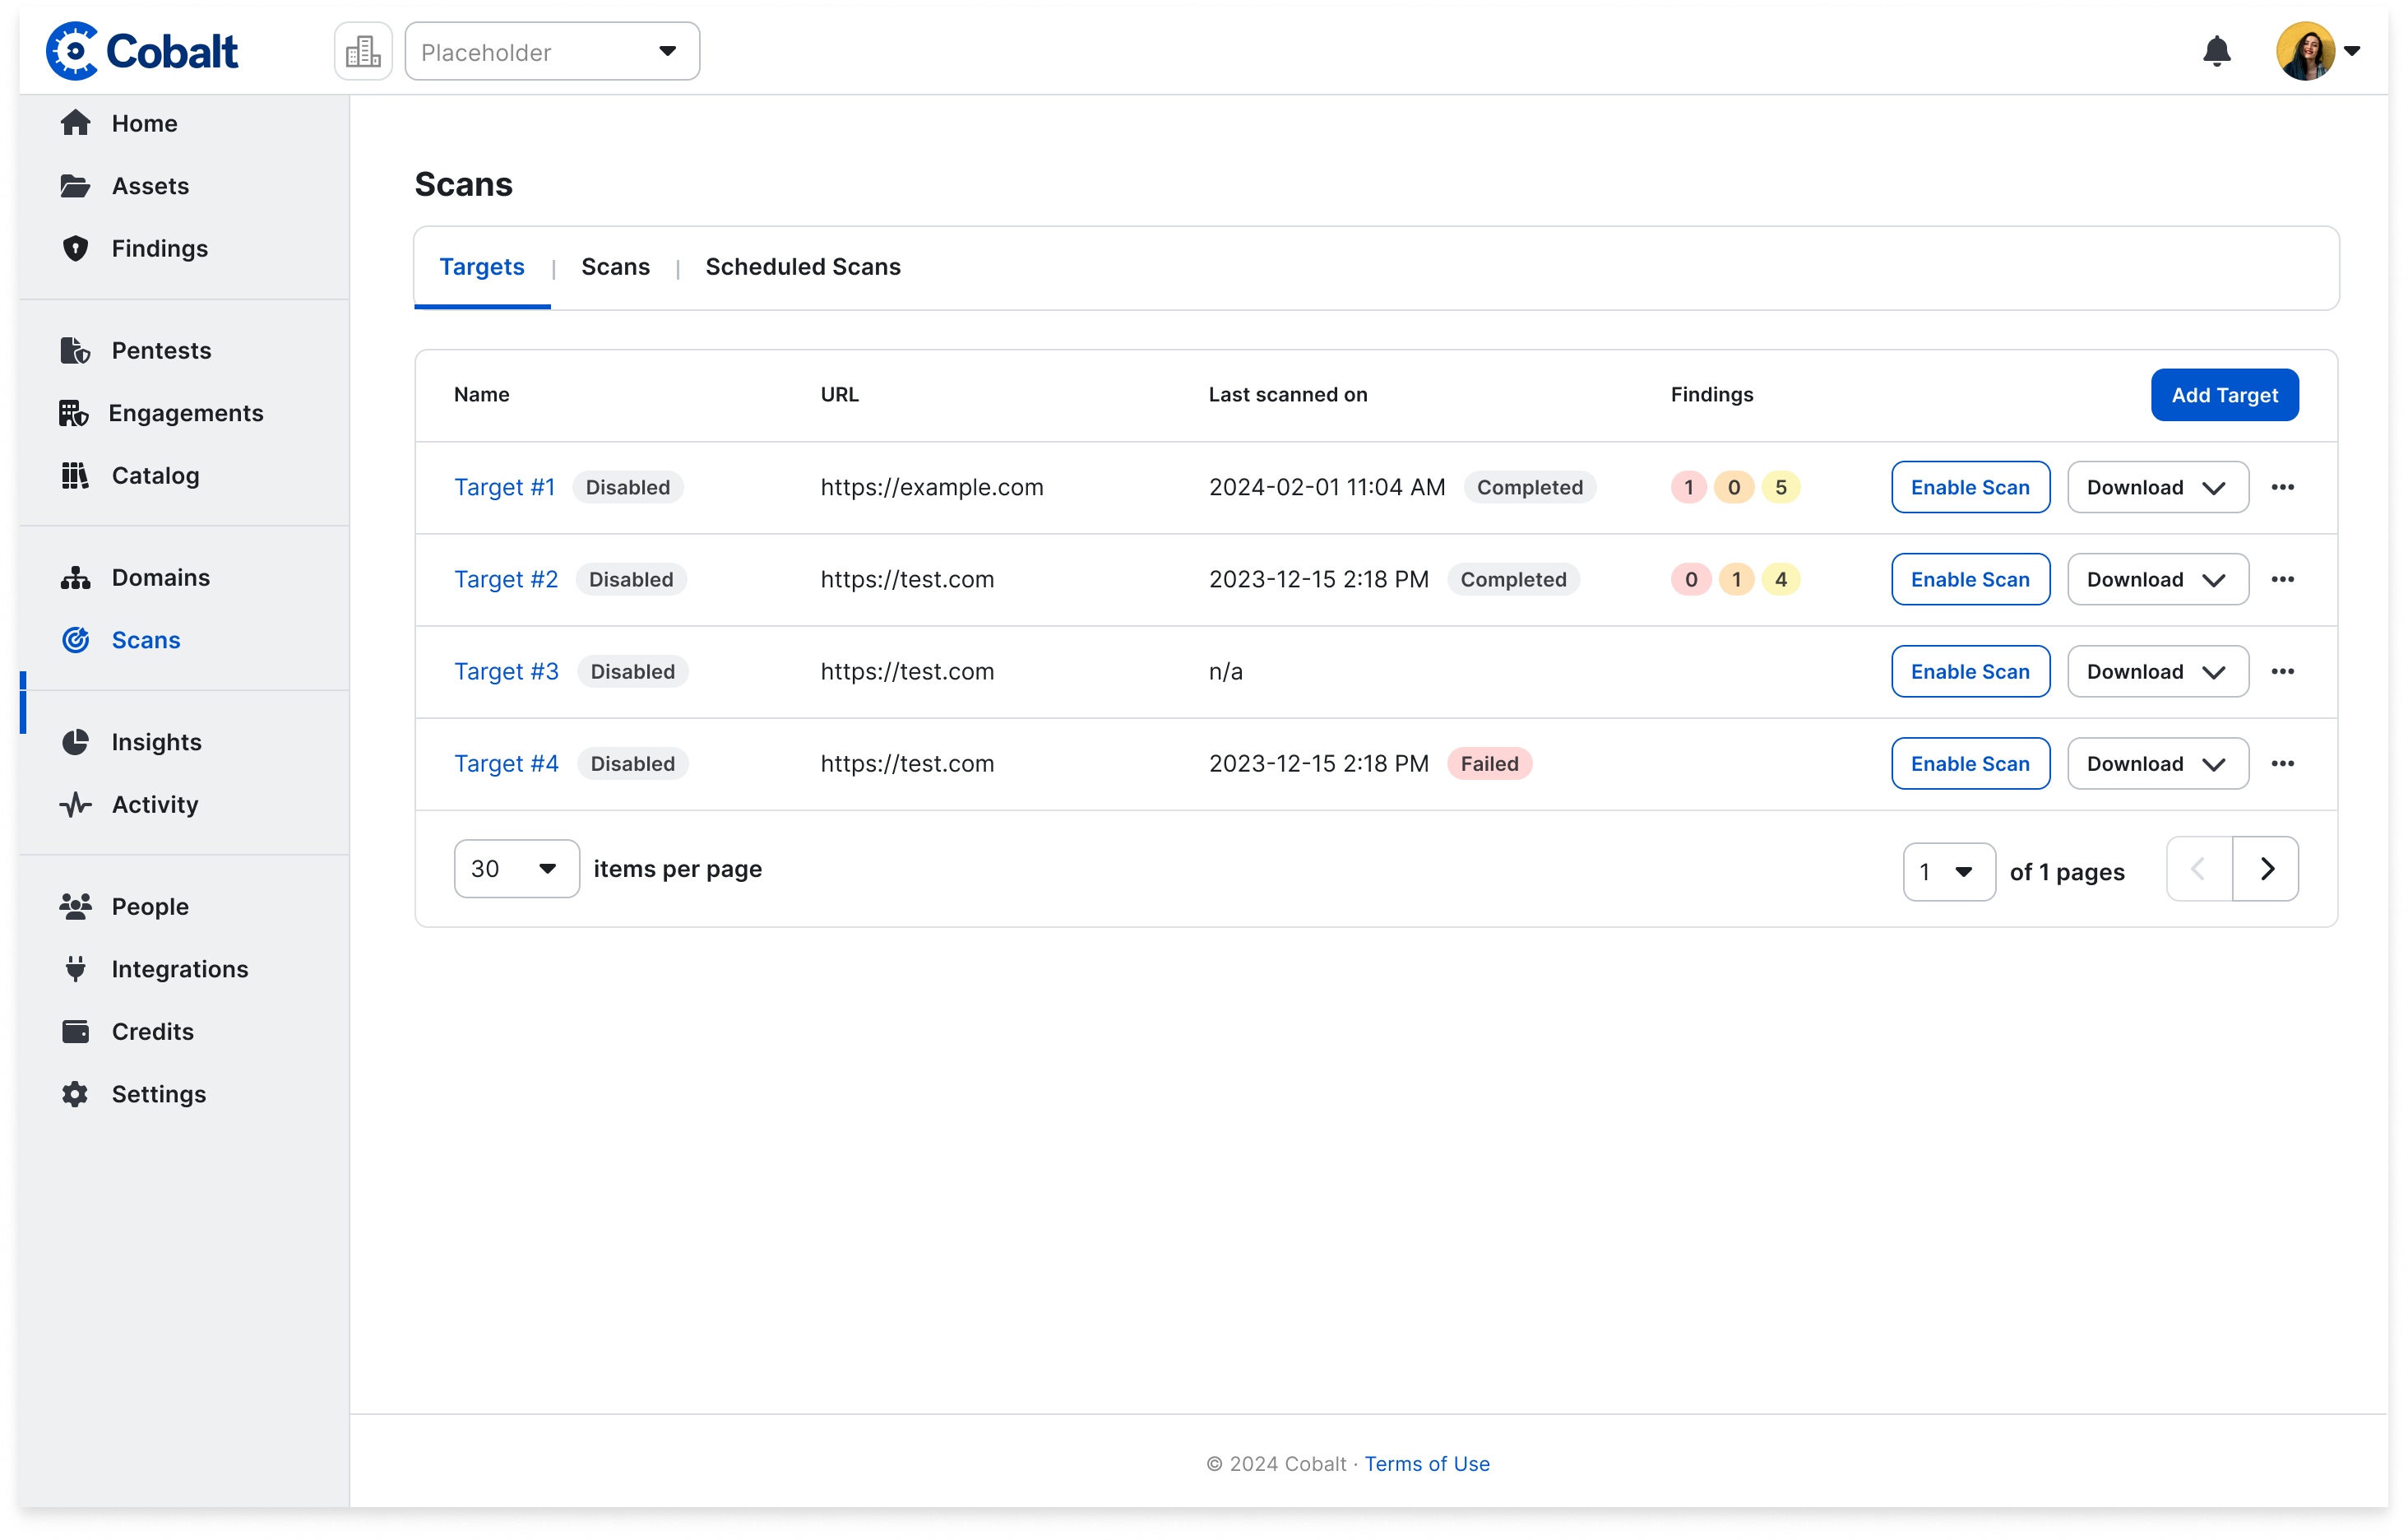Open the page number dropdown
This screenshot has width=2408, height=1540.
tap(1949, 872)
